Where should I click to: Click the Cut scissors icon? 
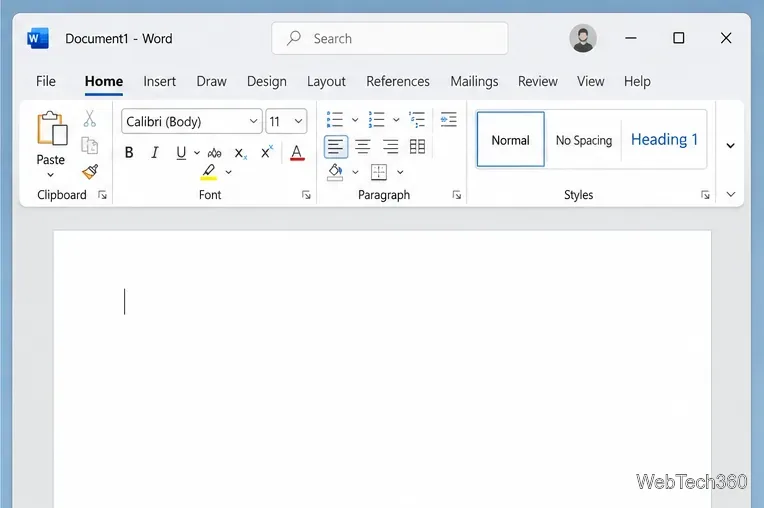[90, 118]
